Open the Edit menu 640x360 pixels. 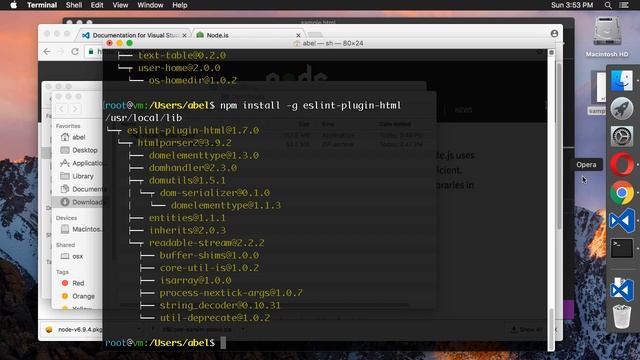[x=97, y=5]
